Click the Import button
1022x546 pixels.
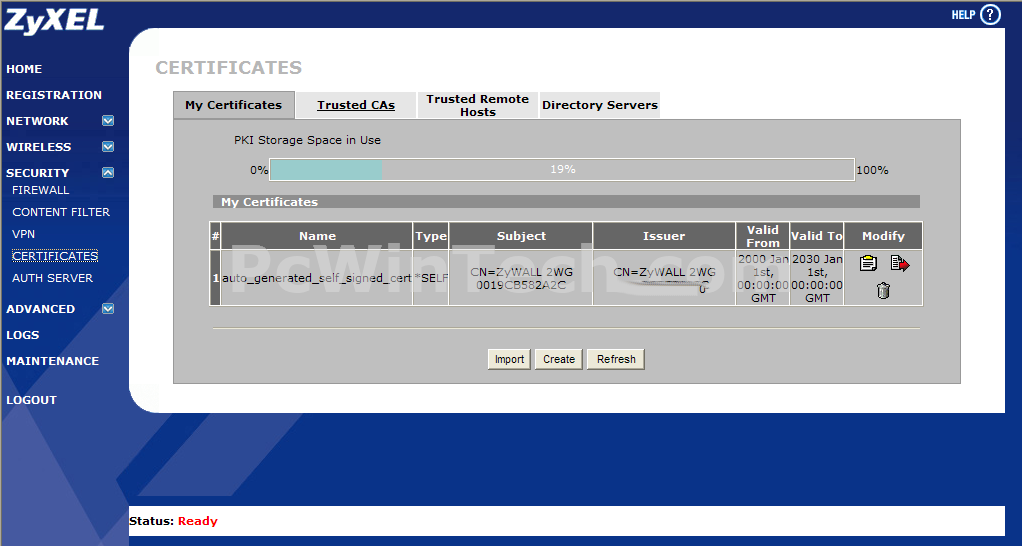coord(509,359)
